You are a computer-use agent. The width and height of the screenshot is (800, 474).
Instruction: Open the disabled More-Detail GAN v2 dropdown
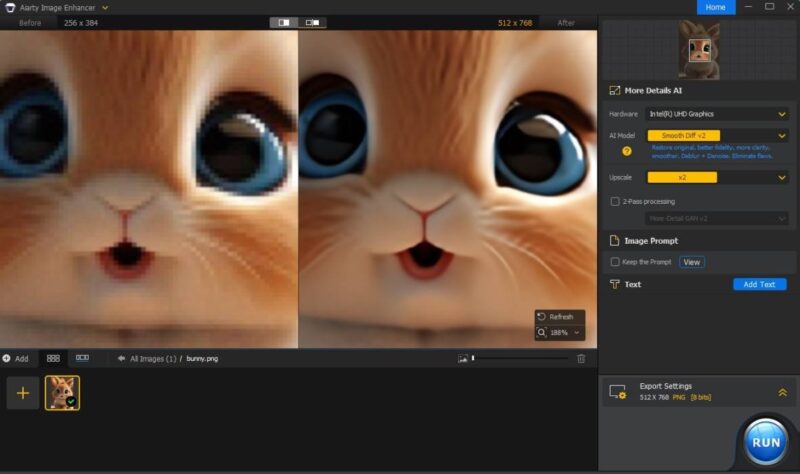click(x=717, y=218)
